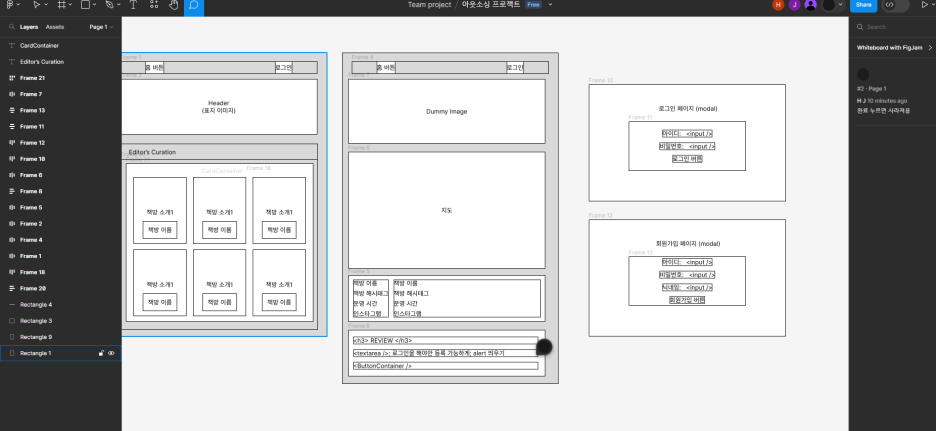
Task: Click the search icon in Layers panel
Action: 12,27
